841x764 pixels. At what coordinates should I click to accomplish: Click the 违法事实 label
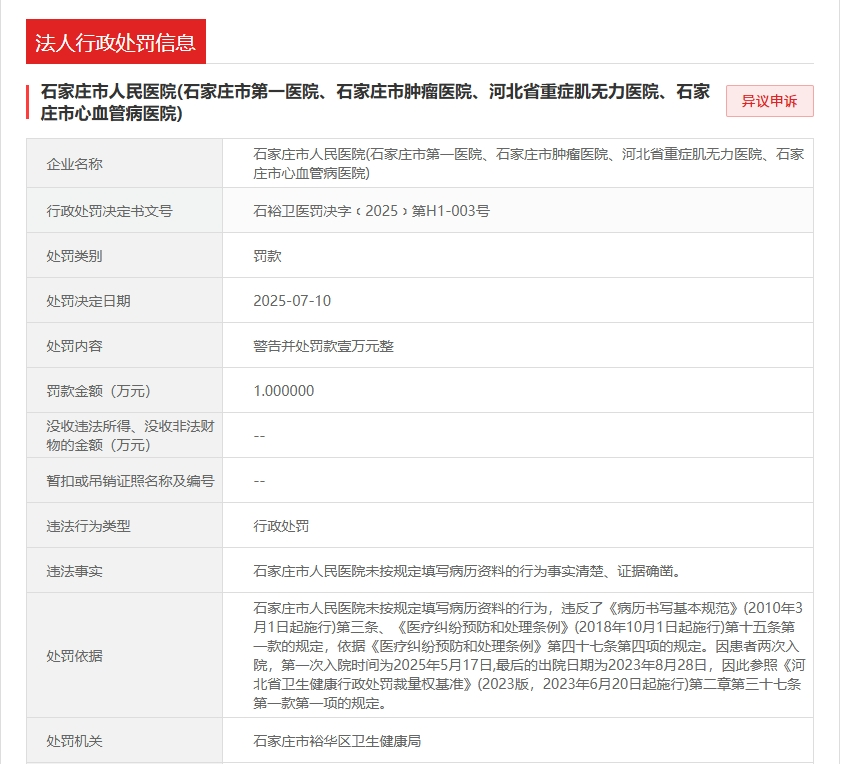[75, 571]
